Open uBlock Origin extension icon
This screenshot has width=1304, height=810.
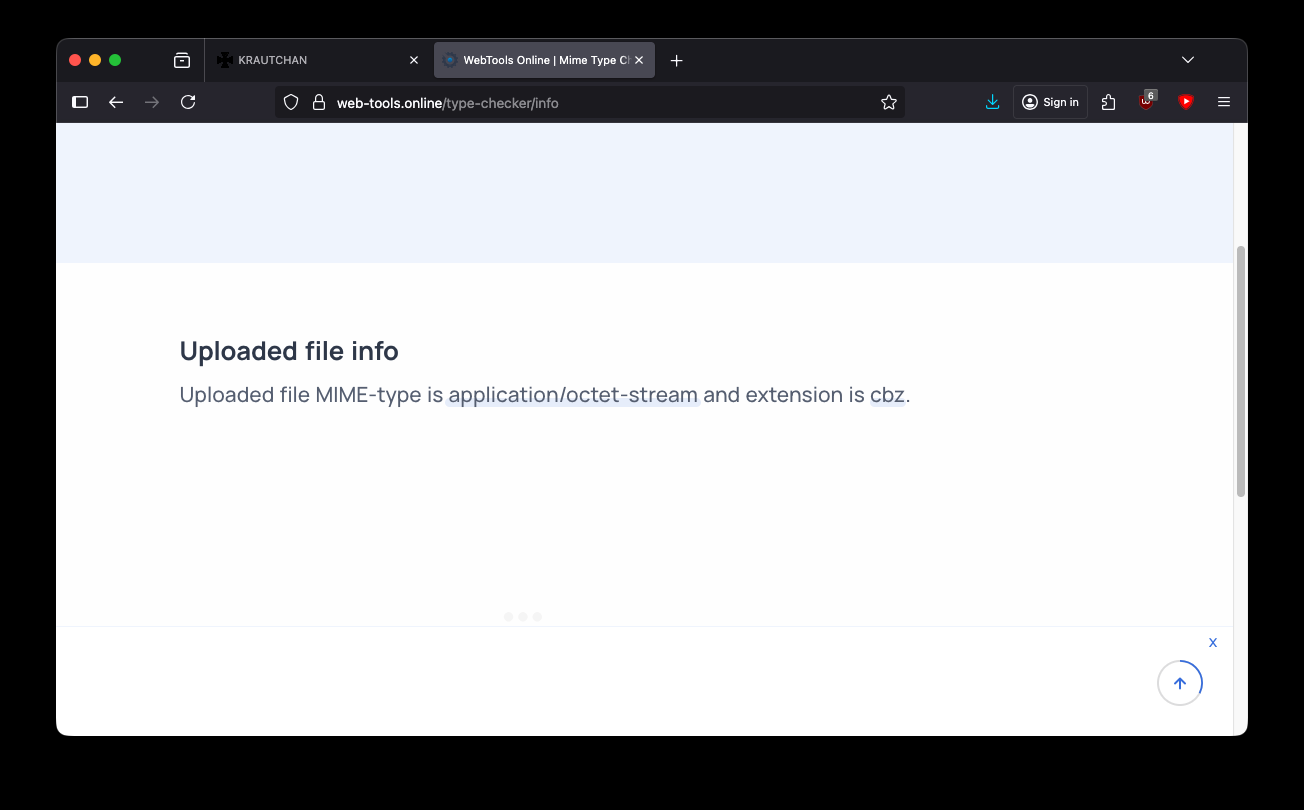click(x=1147, y=102)
